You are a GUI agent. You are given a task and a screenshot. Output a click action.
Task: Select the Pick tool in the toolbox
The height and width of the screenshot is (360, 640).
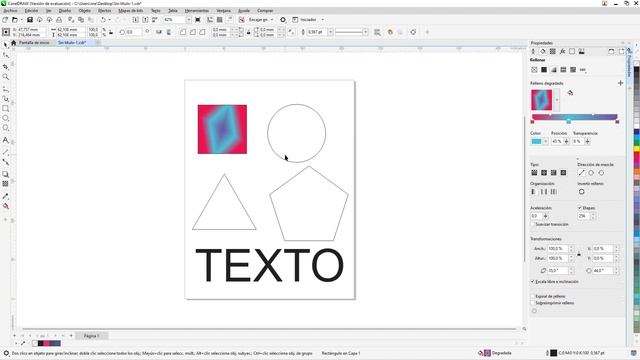point(5,44)
